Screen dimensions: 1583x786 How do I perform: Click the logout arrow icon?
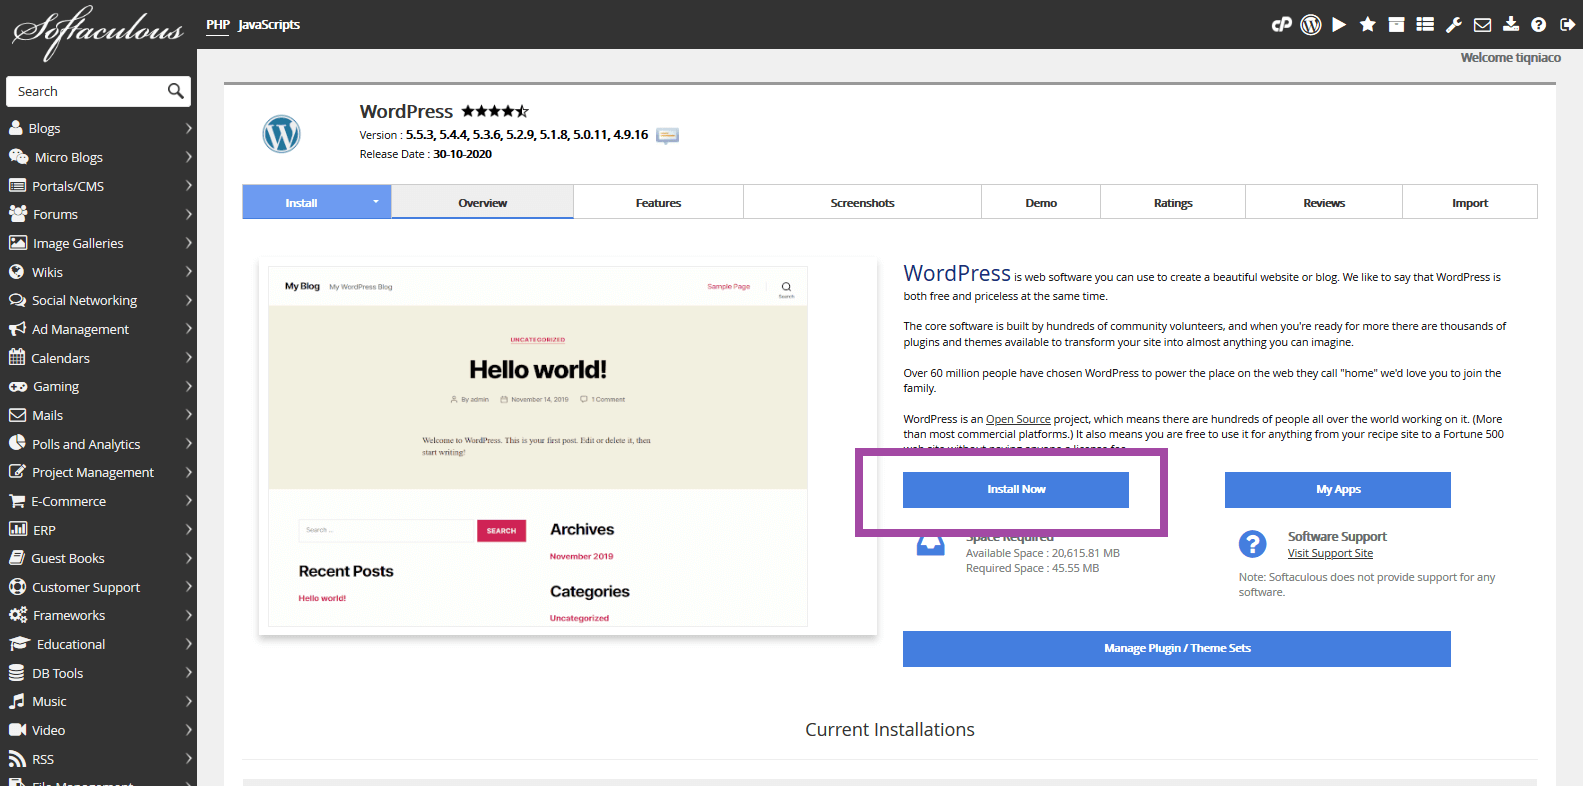(1567, 25)
